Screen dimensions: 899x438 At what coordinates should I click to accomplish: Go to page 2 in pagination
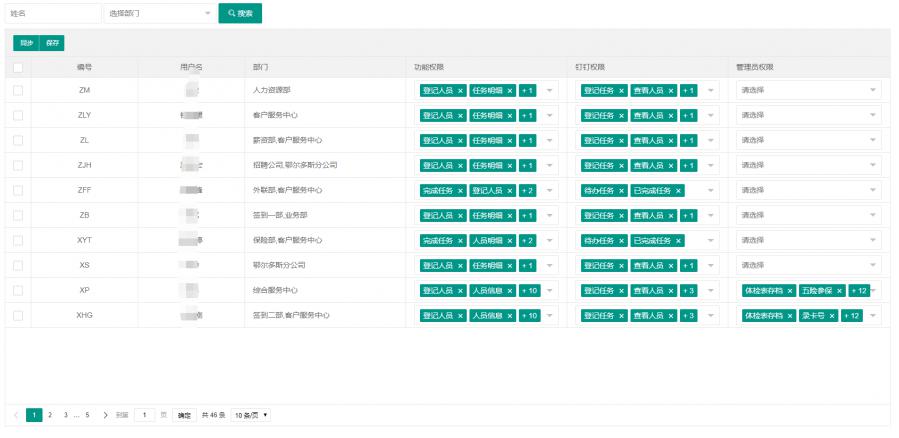[50, 414]
